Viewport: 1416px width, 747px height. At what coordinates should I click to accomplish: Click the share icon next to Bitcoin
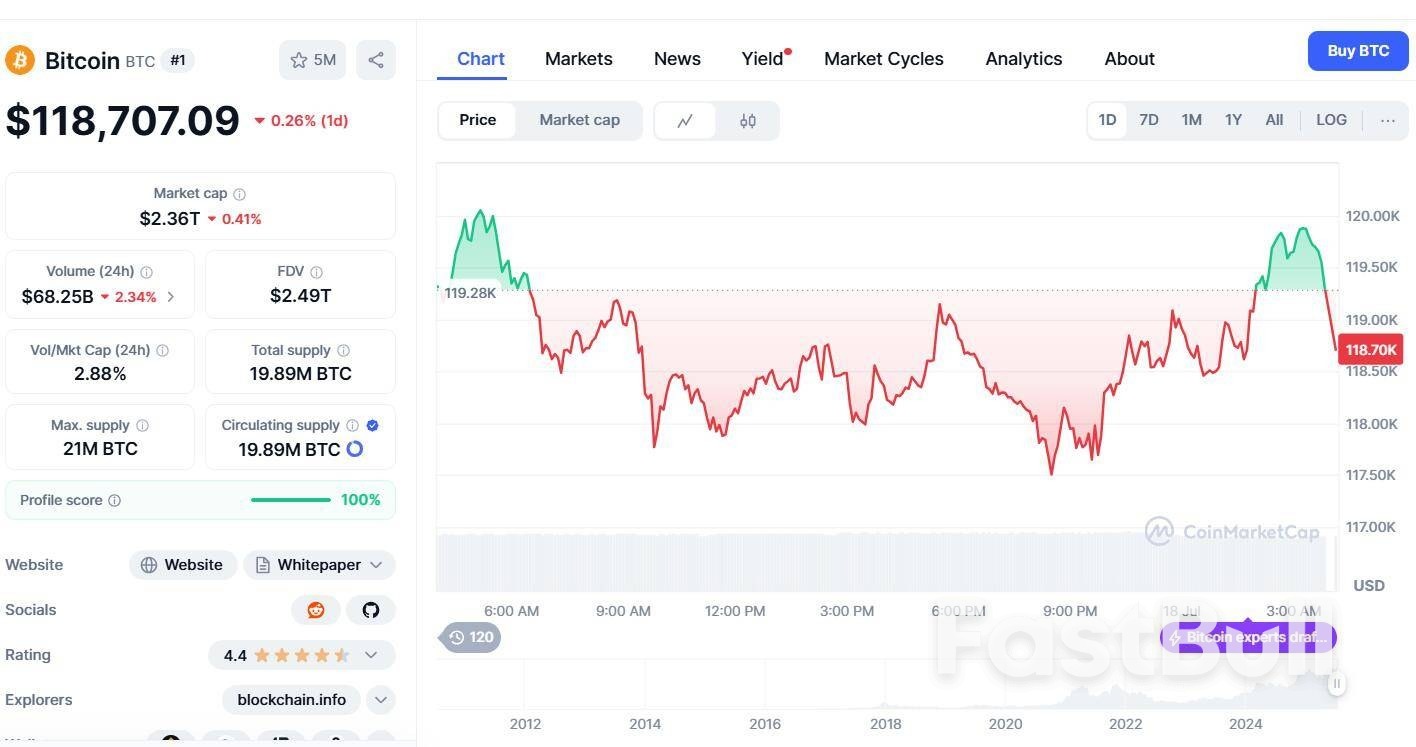376,60
